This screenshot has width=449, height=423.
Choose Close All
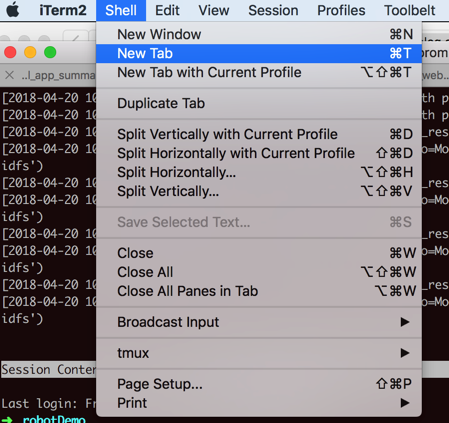(x=259, y=272)
